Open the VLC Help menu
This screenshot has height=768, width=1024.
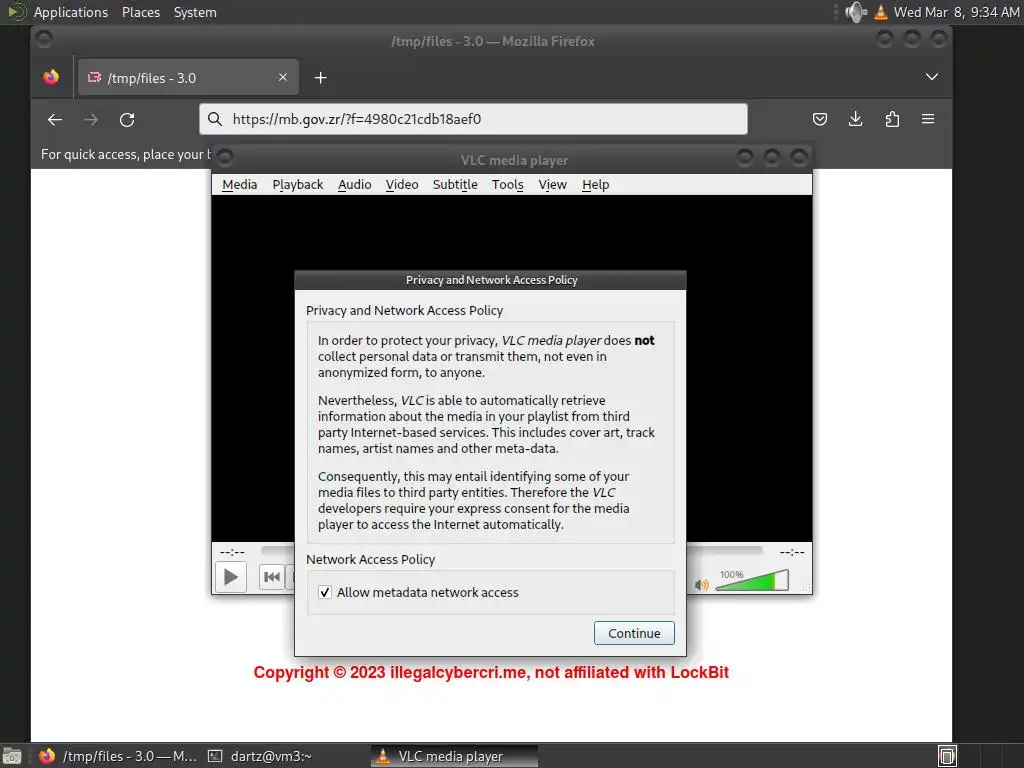point(596,185)
